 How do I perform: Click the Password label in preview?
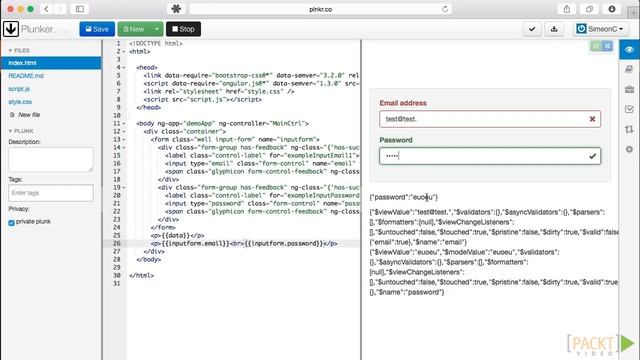396,140
